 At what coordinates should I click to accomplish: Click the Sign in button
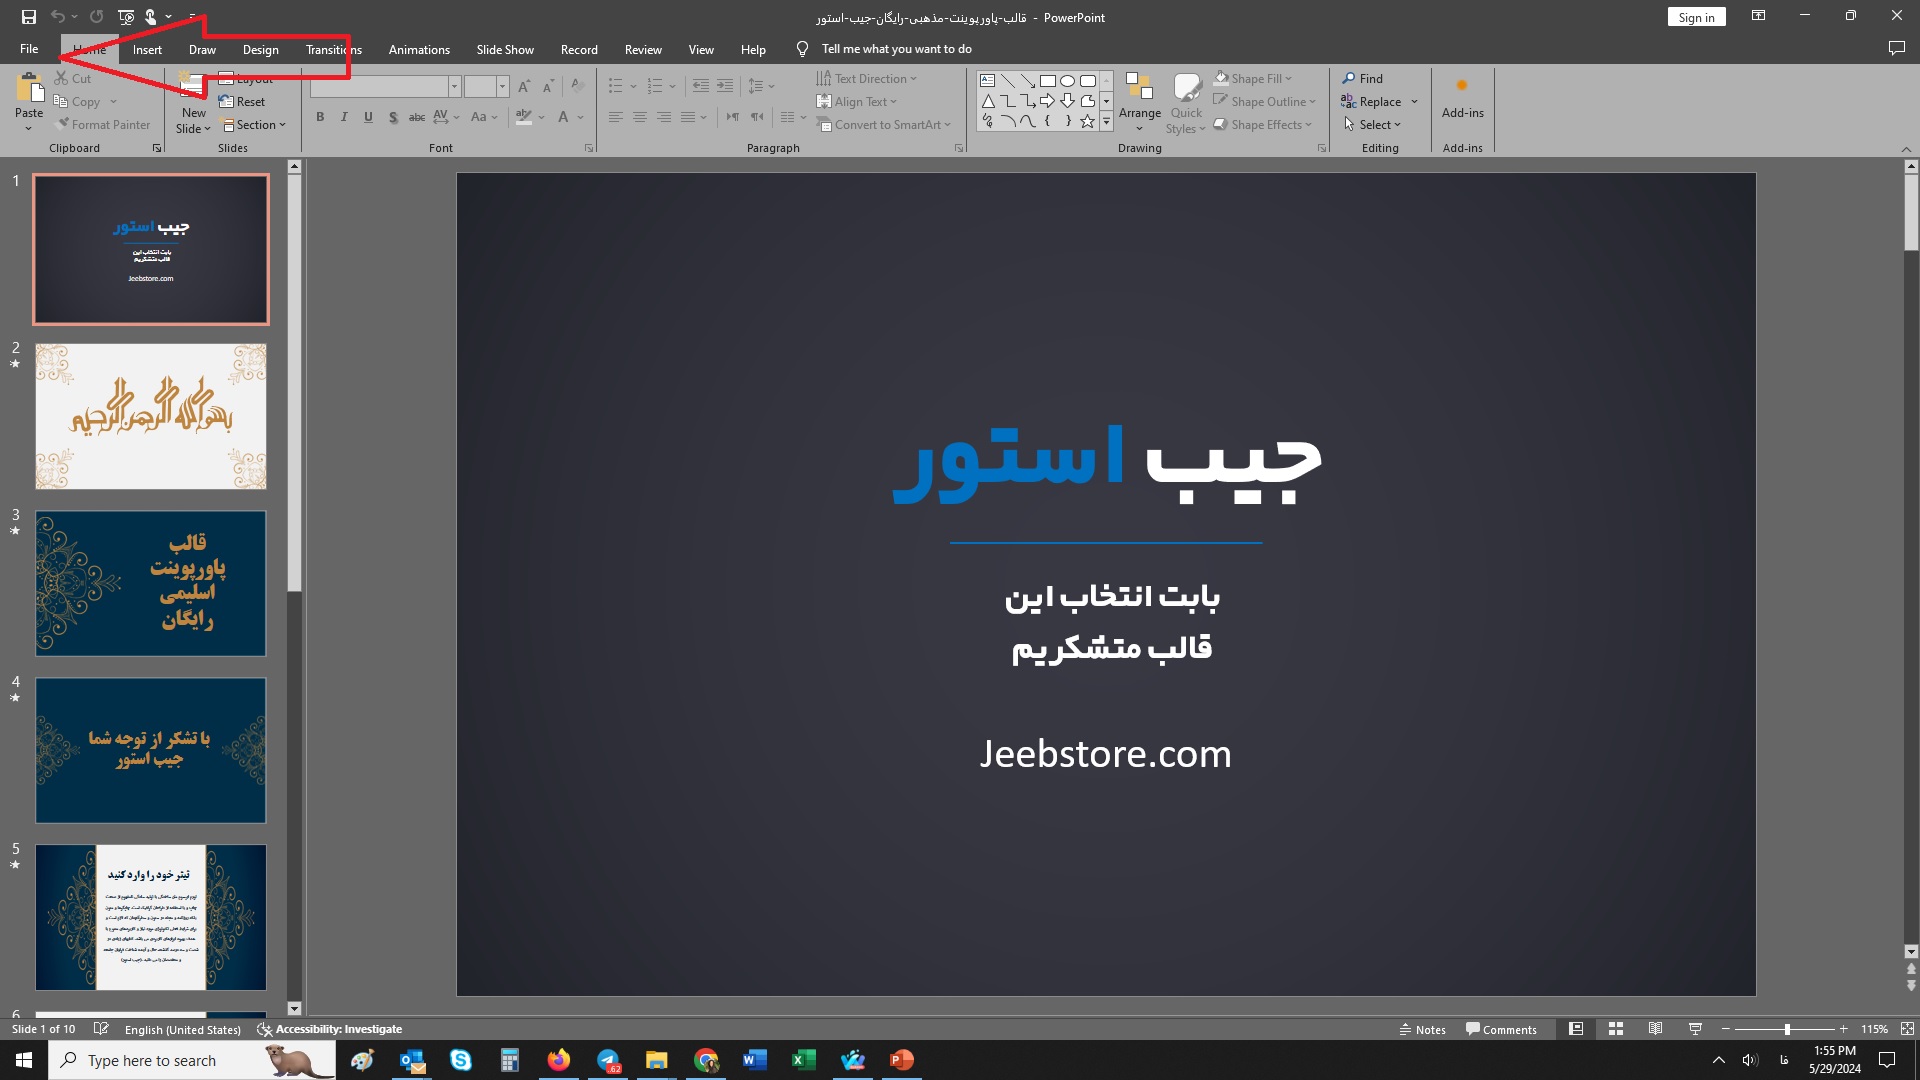click(x=1696, y=17)
